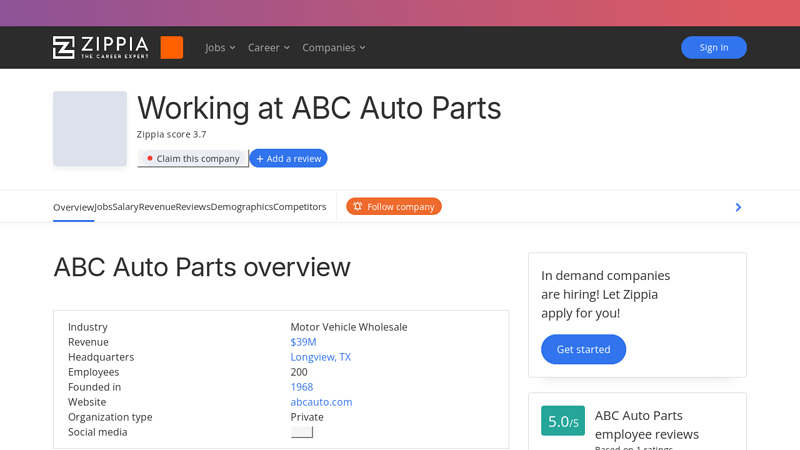Click the Private organization type value
800x450 pixels.
pyautogui.click(x=307, y=417)
